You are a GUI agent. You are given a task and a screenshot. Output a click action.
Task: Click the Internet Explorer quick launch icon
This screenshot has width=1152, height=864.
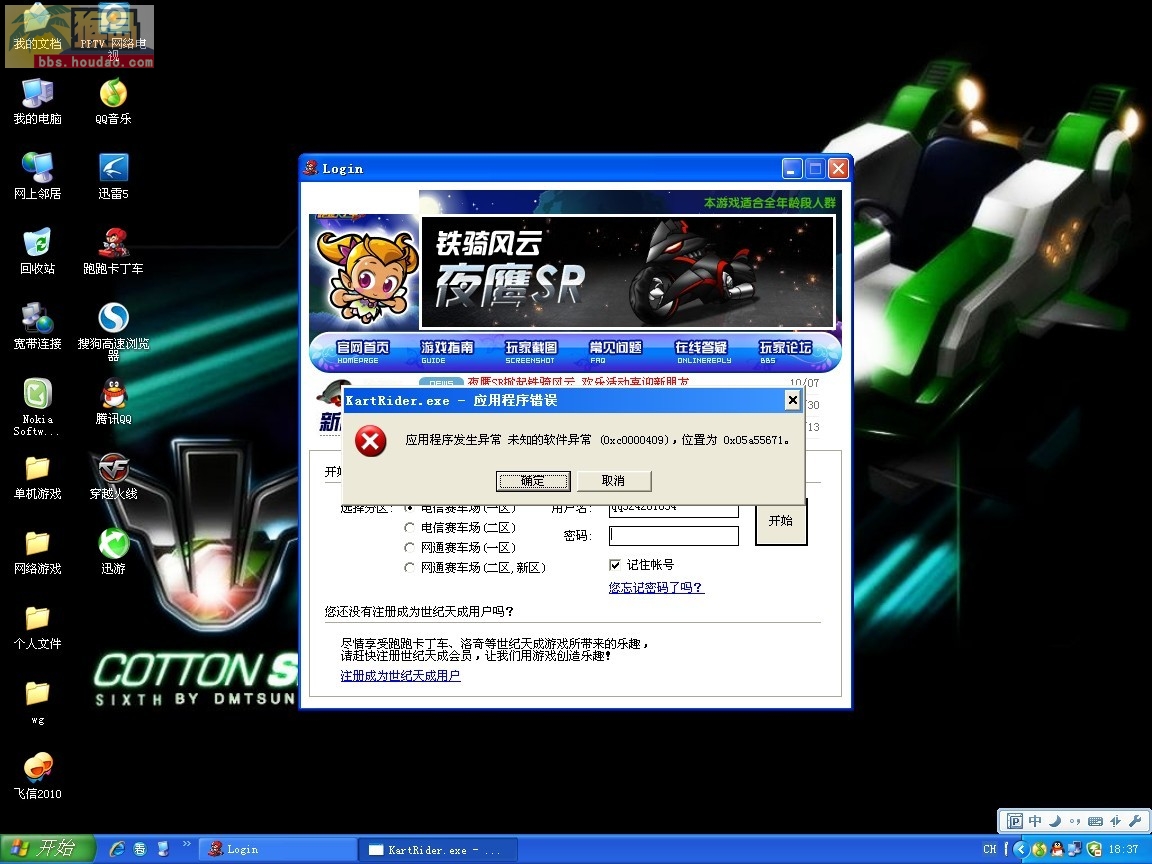[x=117, y=849]
